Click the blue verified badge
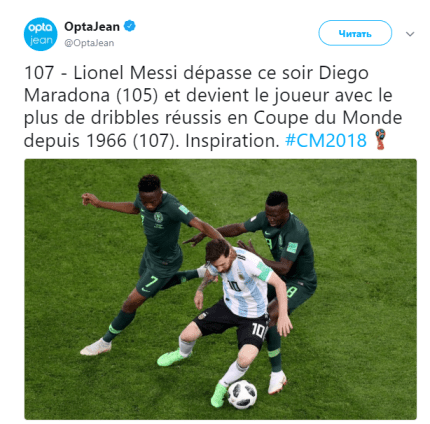The width and height of the screenshot is (430, 424). click(130, 26)
